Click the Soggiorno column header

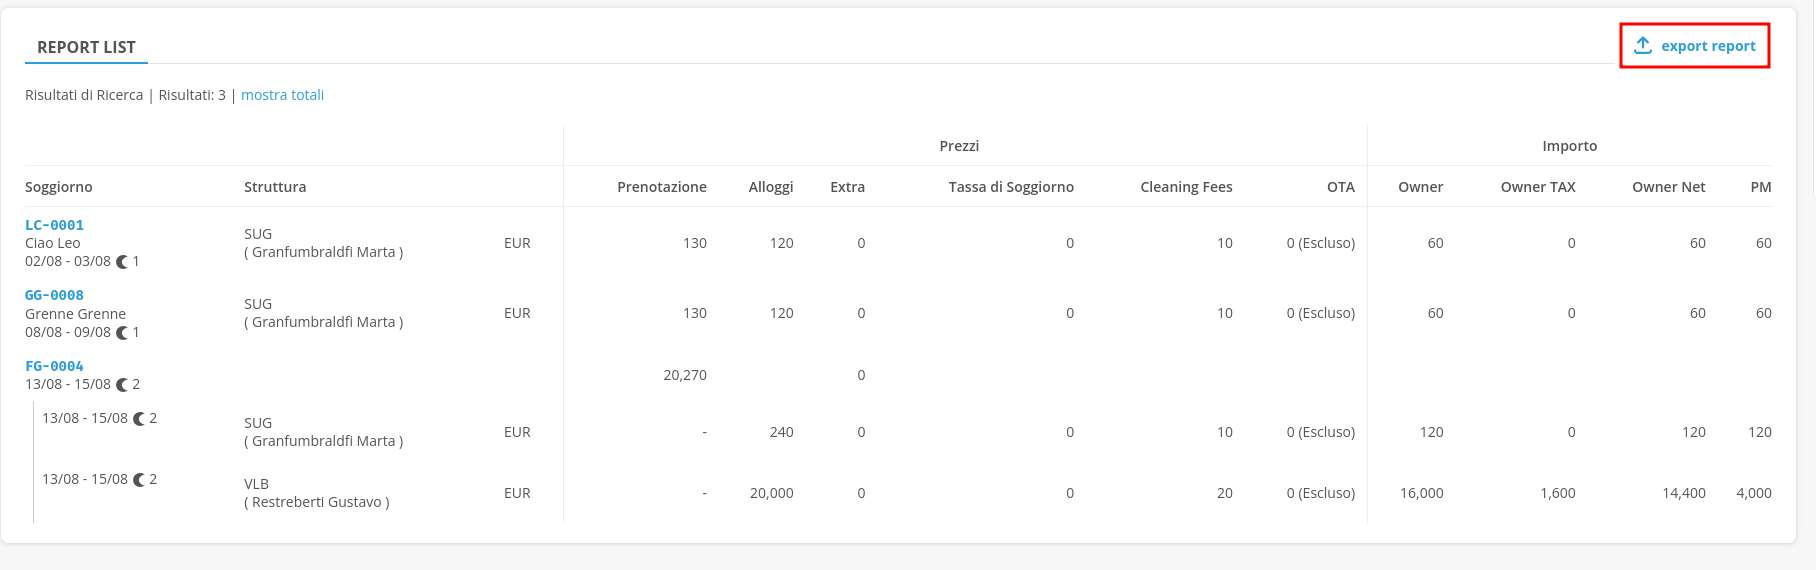coord(59,187)
